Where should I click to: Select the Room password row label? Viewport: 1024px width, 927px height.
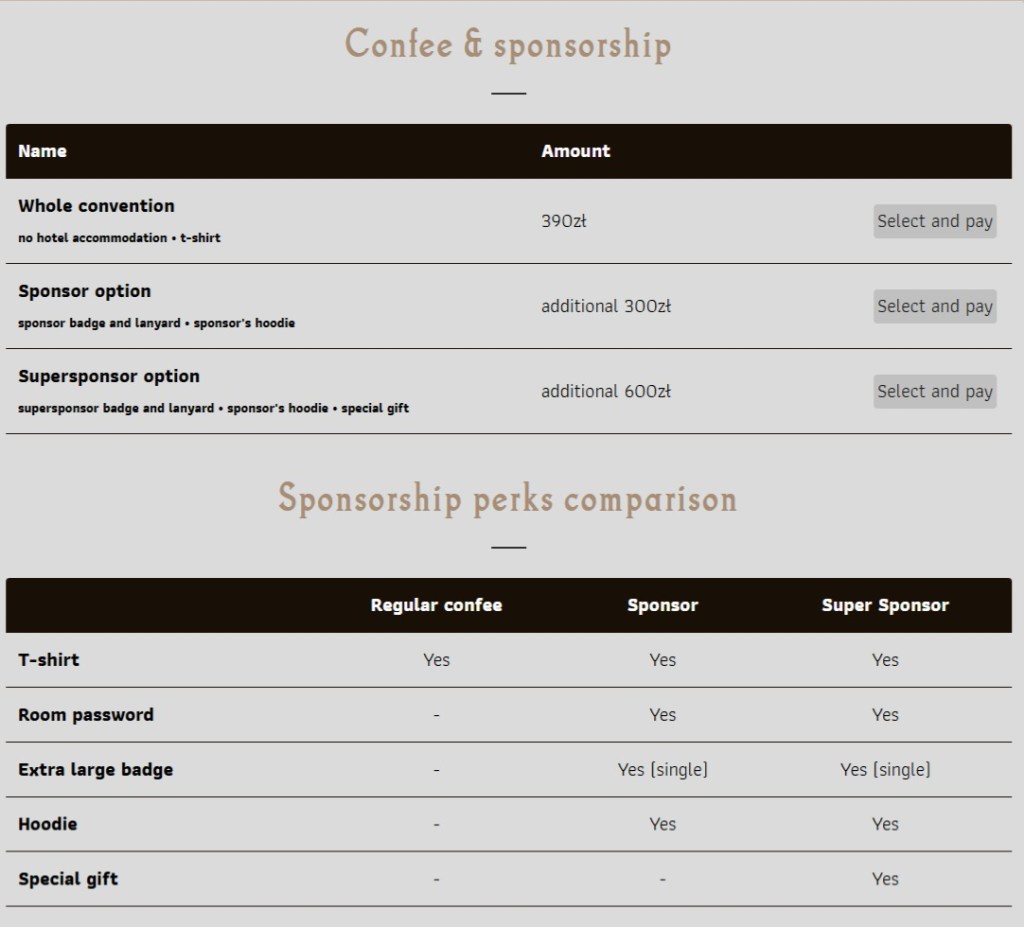[85, 715]
